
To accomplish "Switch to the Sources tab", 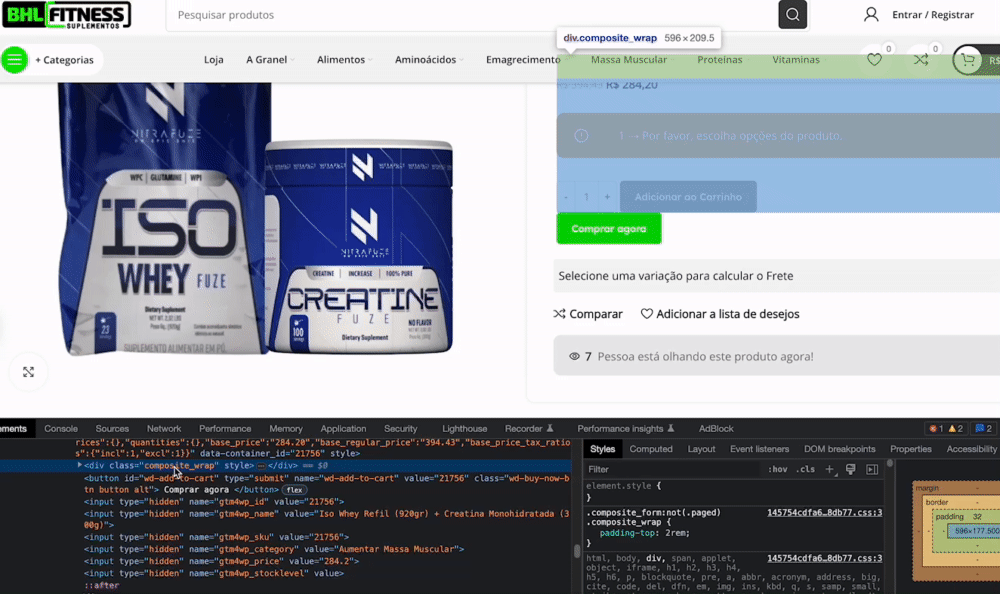I will (x=112, y=429).
